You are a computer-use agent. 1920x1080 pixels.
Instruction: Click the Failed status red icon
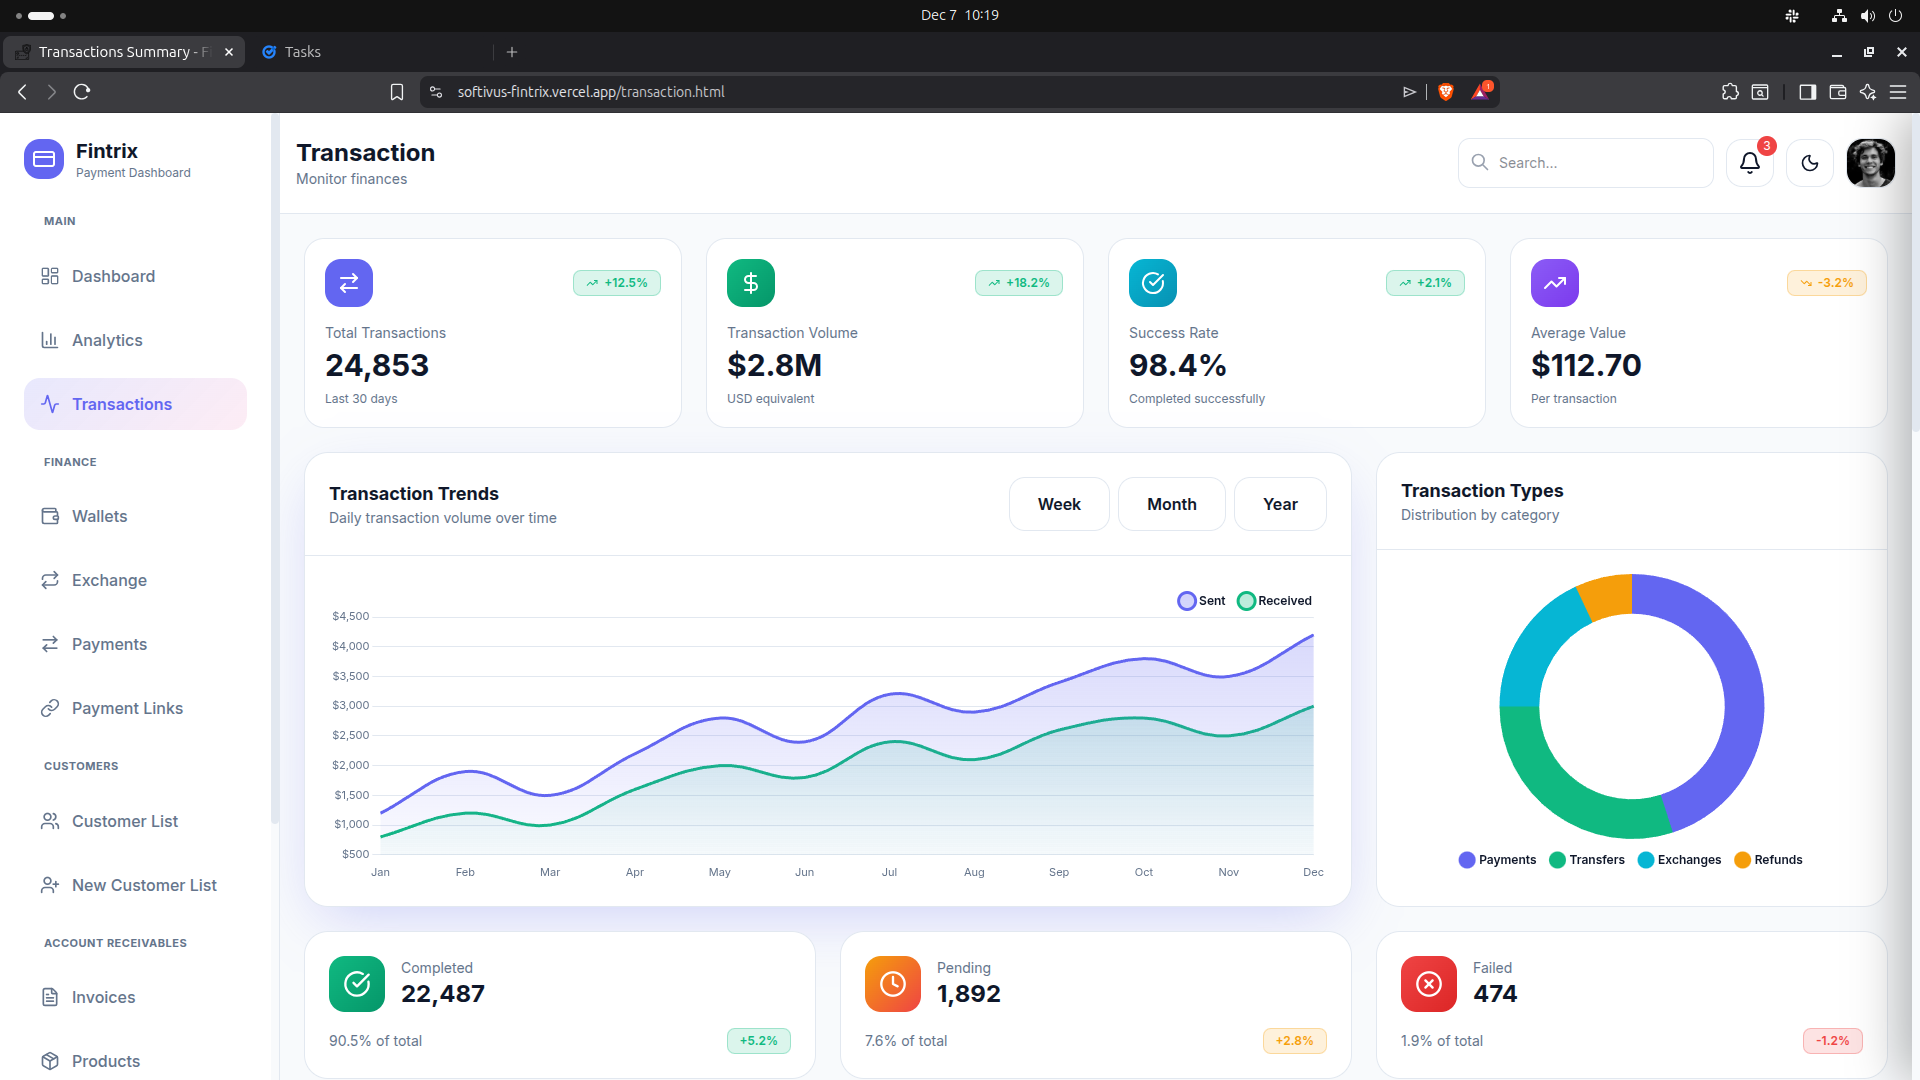(1429, 984)
